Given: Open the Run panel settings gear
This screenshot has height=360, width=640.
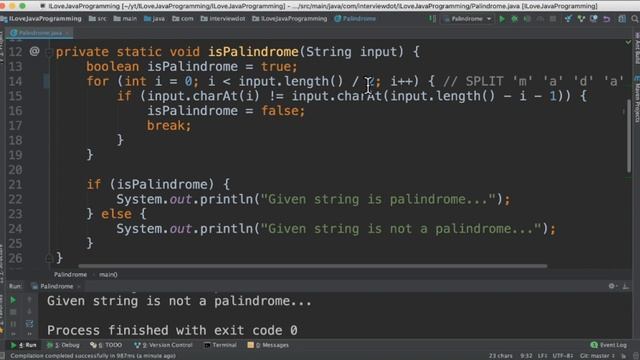Looking at the screenshot, I should point(612,286).
